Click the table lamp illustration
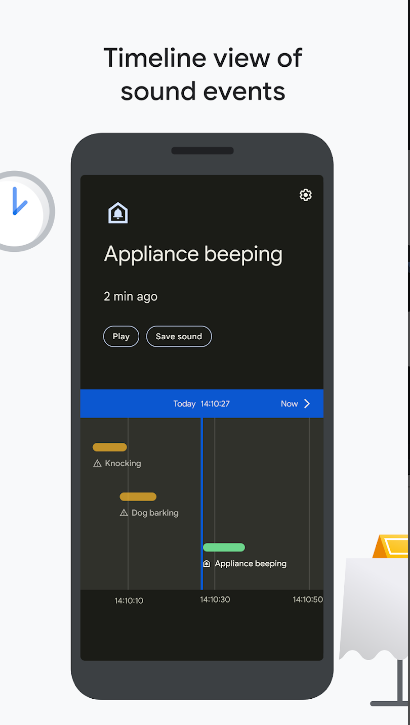The height and width of the screenshot is (725, 410). coord(391,547)
